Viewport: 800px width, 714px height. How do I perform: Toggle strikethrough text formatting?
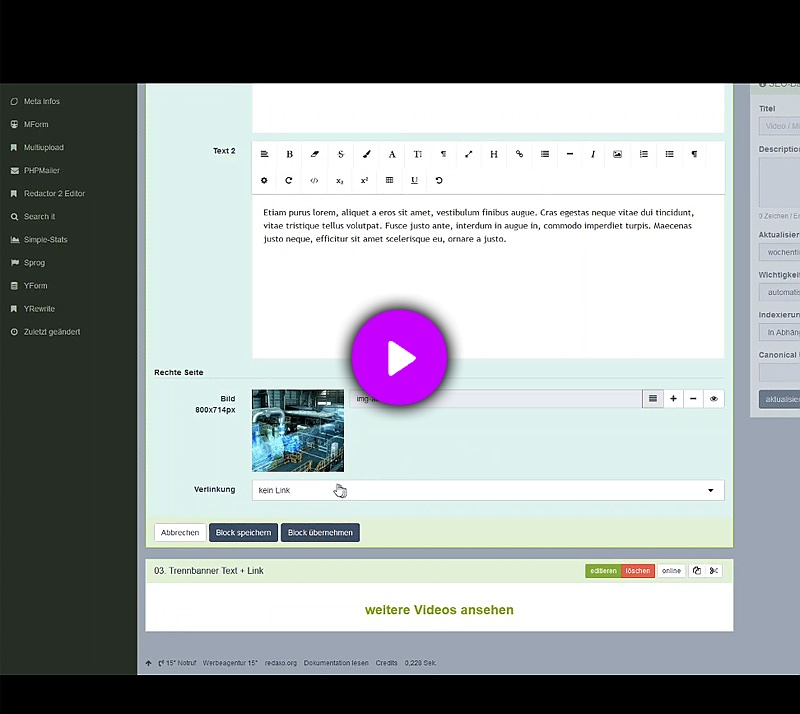click(340, 155)
